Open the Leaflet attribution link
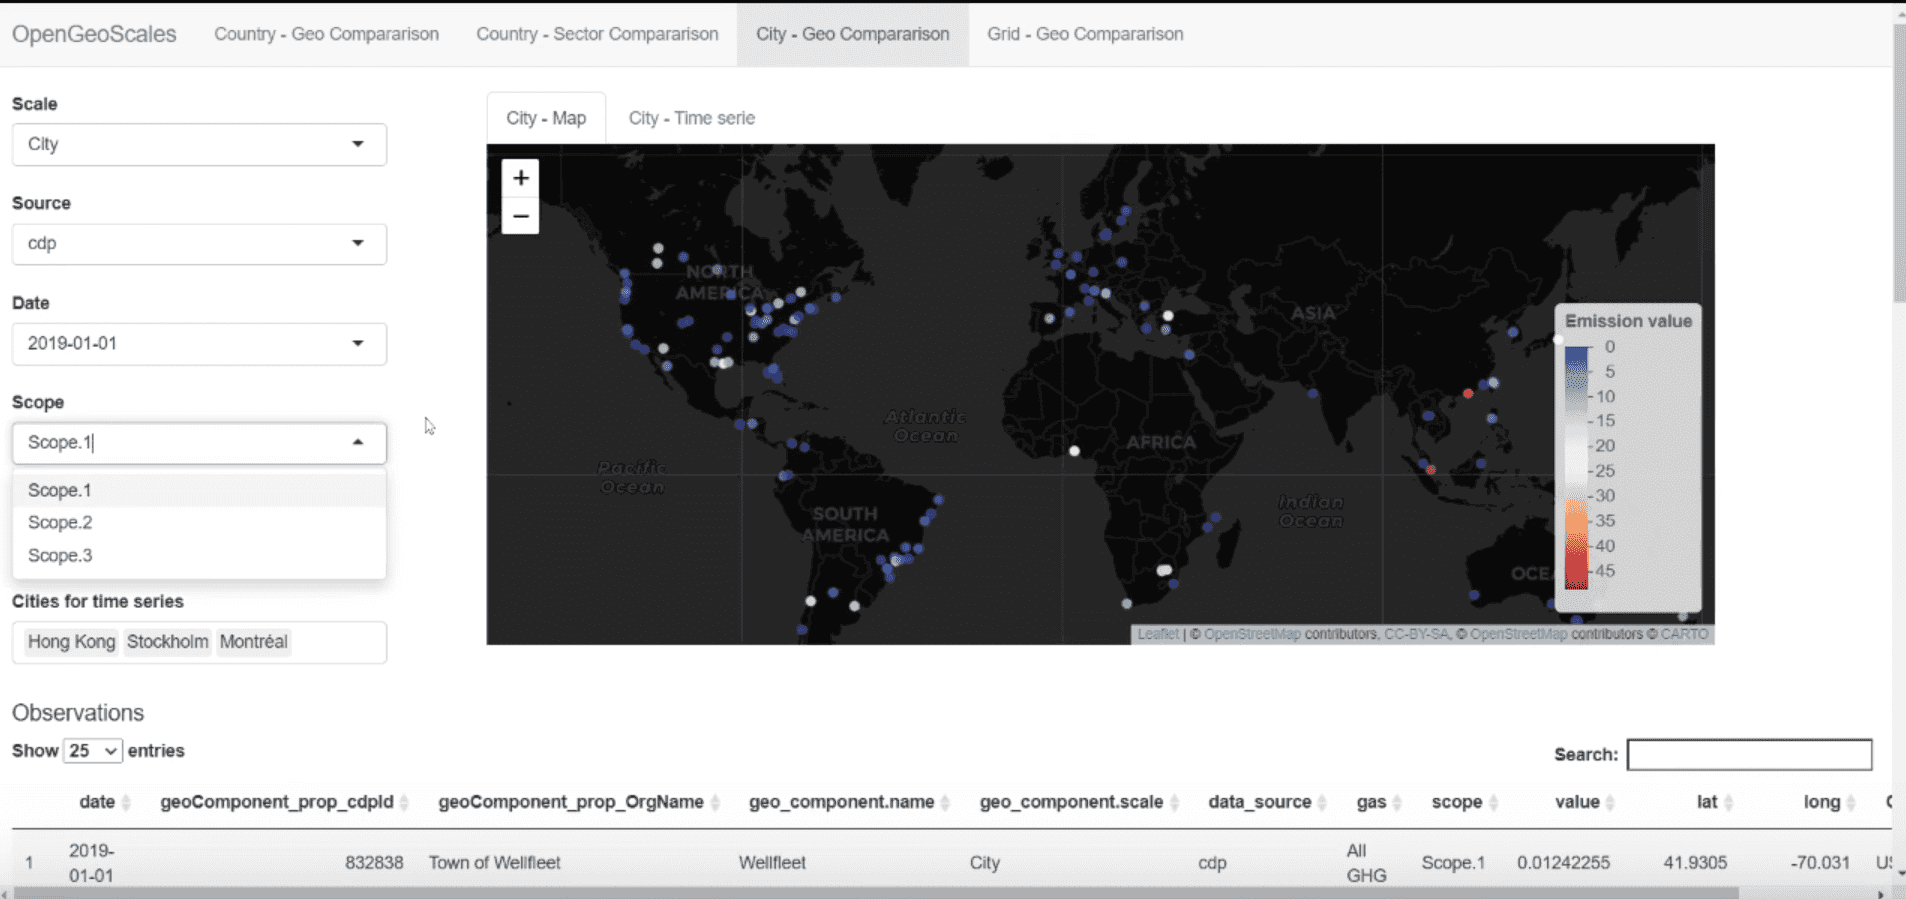Image resolution: width=1906 pixels, height=899 pixels. click(x=1157, y=634)
